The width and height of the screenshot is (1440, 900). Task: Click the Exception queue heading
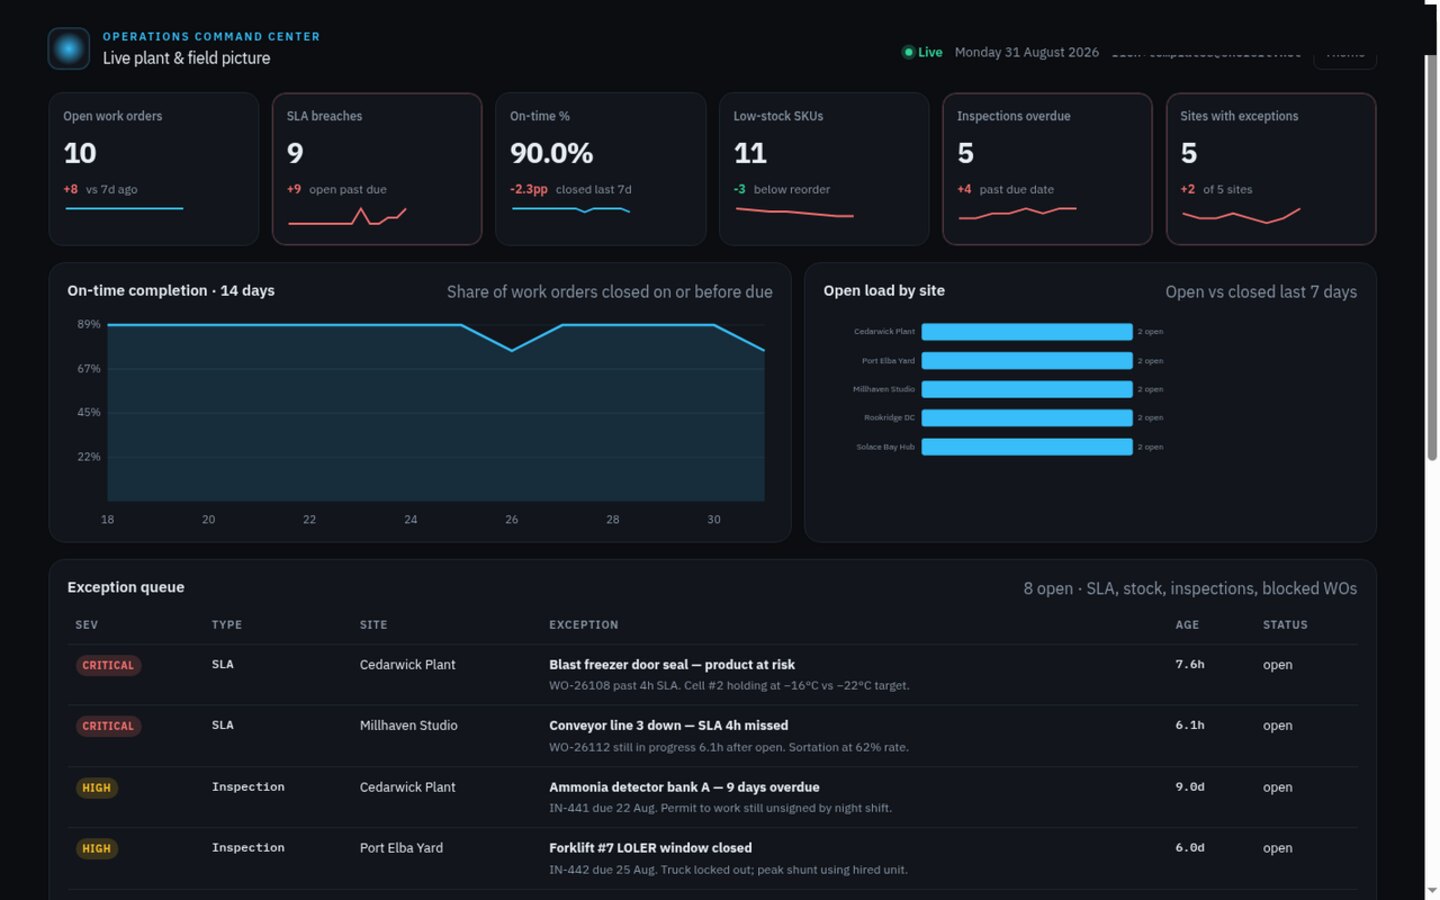tap(126, 587)
